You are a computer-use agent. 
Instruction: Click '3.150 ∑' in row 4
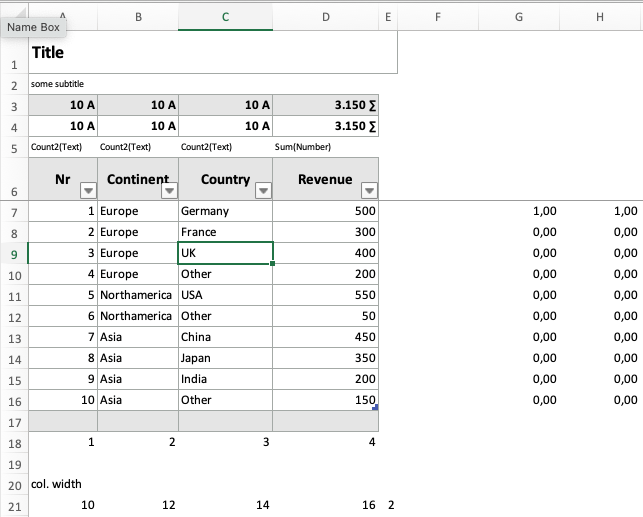326,126
